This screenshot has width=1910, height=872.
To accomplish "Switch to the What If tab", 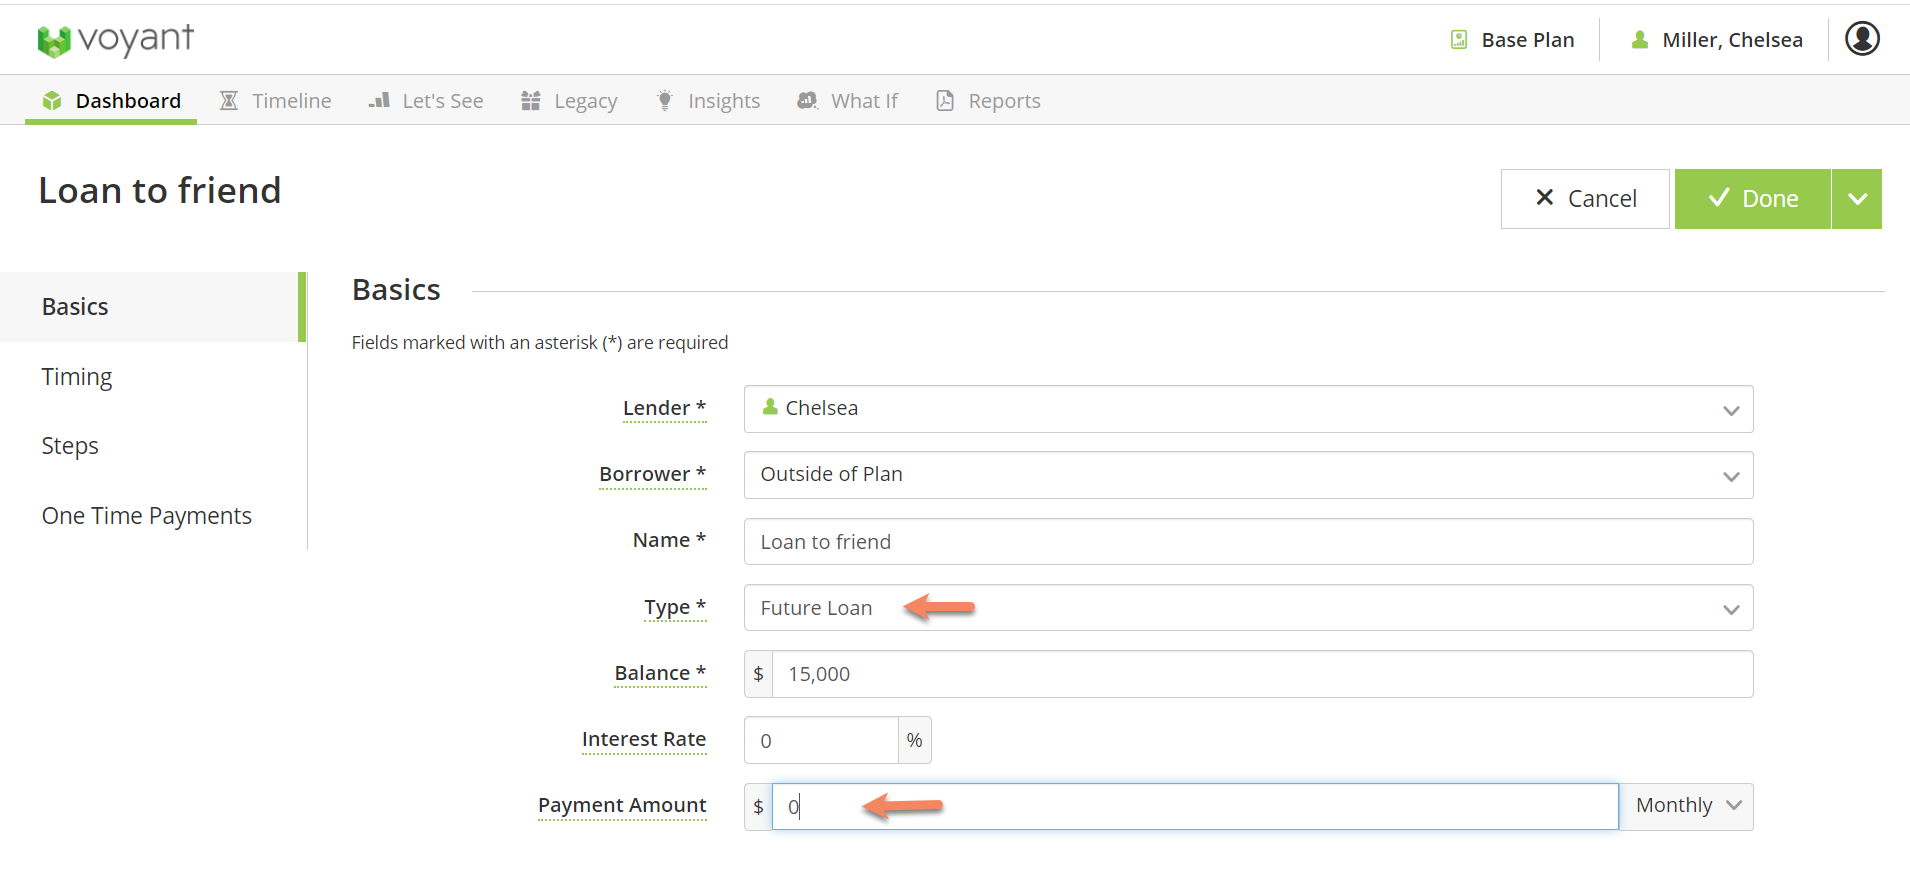I will click(x=848, y=101).
